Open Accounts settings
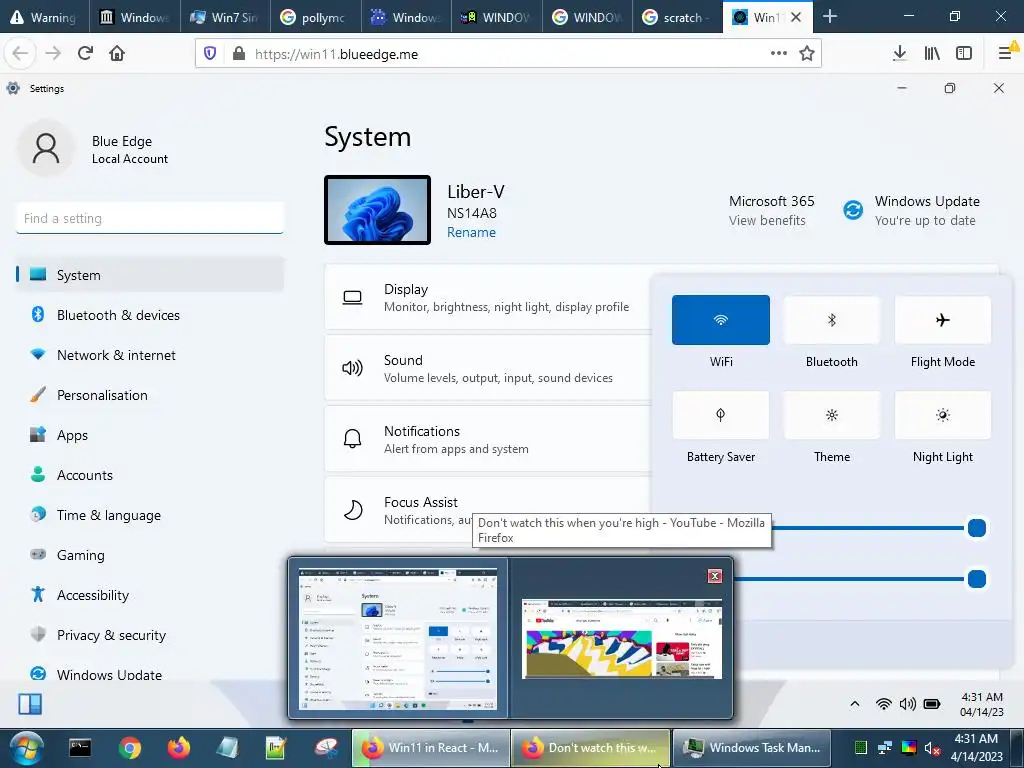Viewport: 1024px width, 768px height. pyautogui.click(x=150, y=475)
